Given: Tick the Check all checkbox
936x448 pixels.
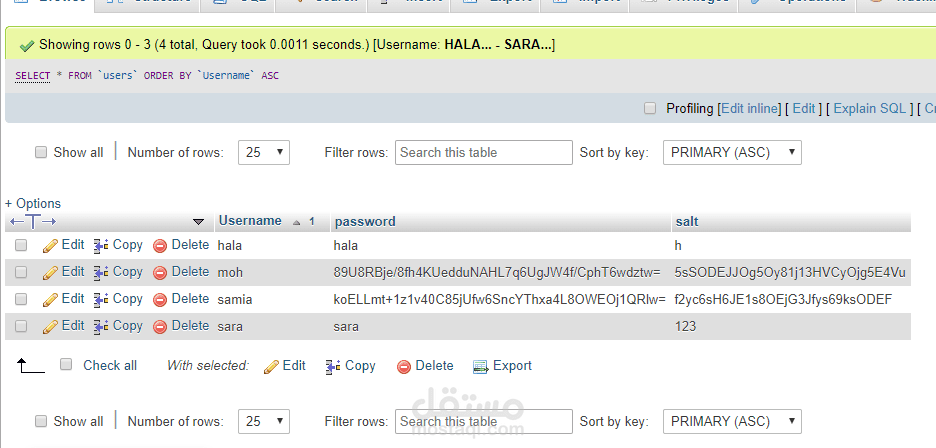Looking at the screenshot, I should click(66, 365).
